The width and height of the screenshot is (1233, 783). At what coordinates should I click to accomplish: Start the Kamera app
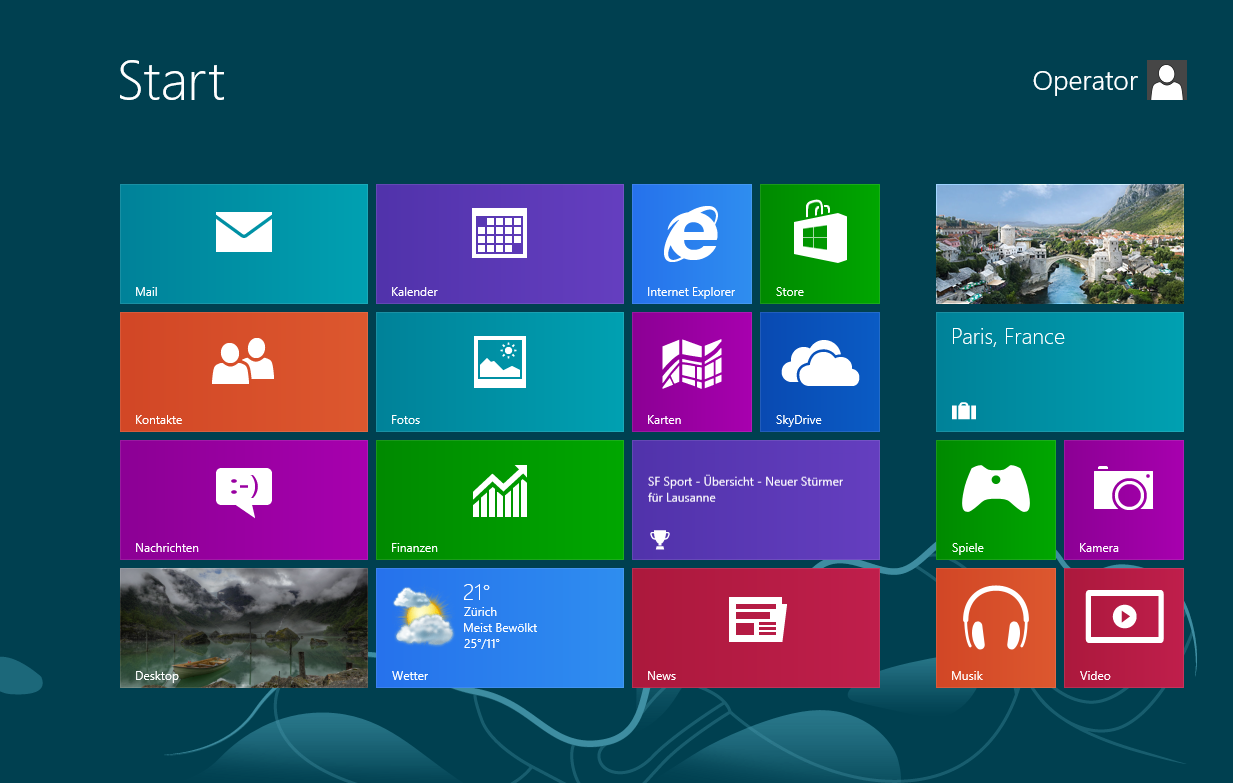coord(1123,499)
